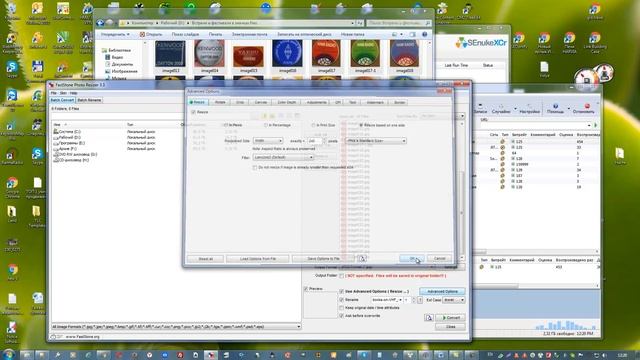Open the Skin menu in FastStone

pos(63,93)
